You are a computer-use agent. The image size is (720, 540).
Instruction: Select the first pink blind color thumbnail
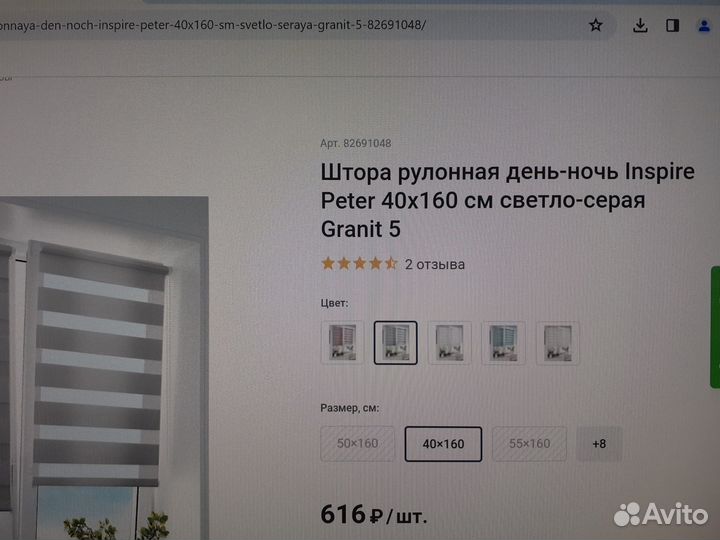tap(342, 343)
